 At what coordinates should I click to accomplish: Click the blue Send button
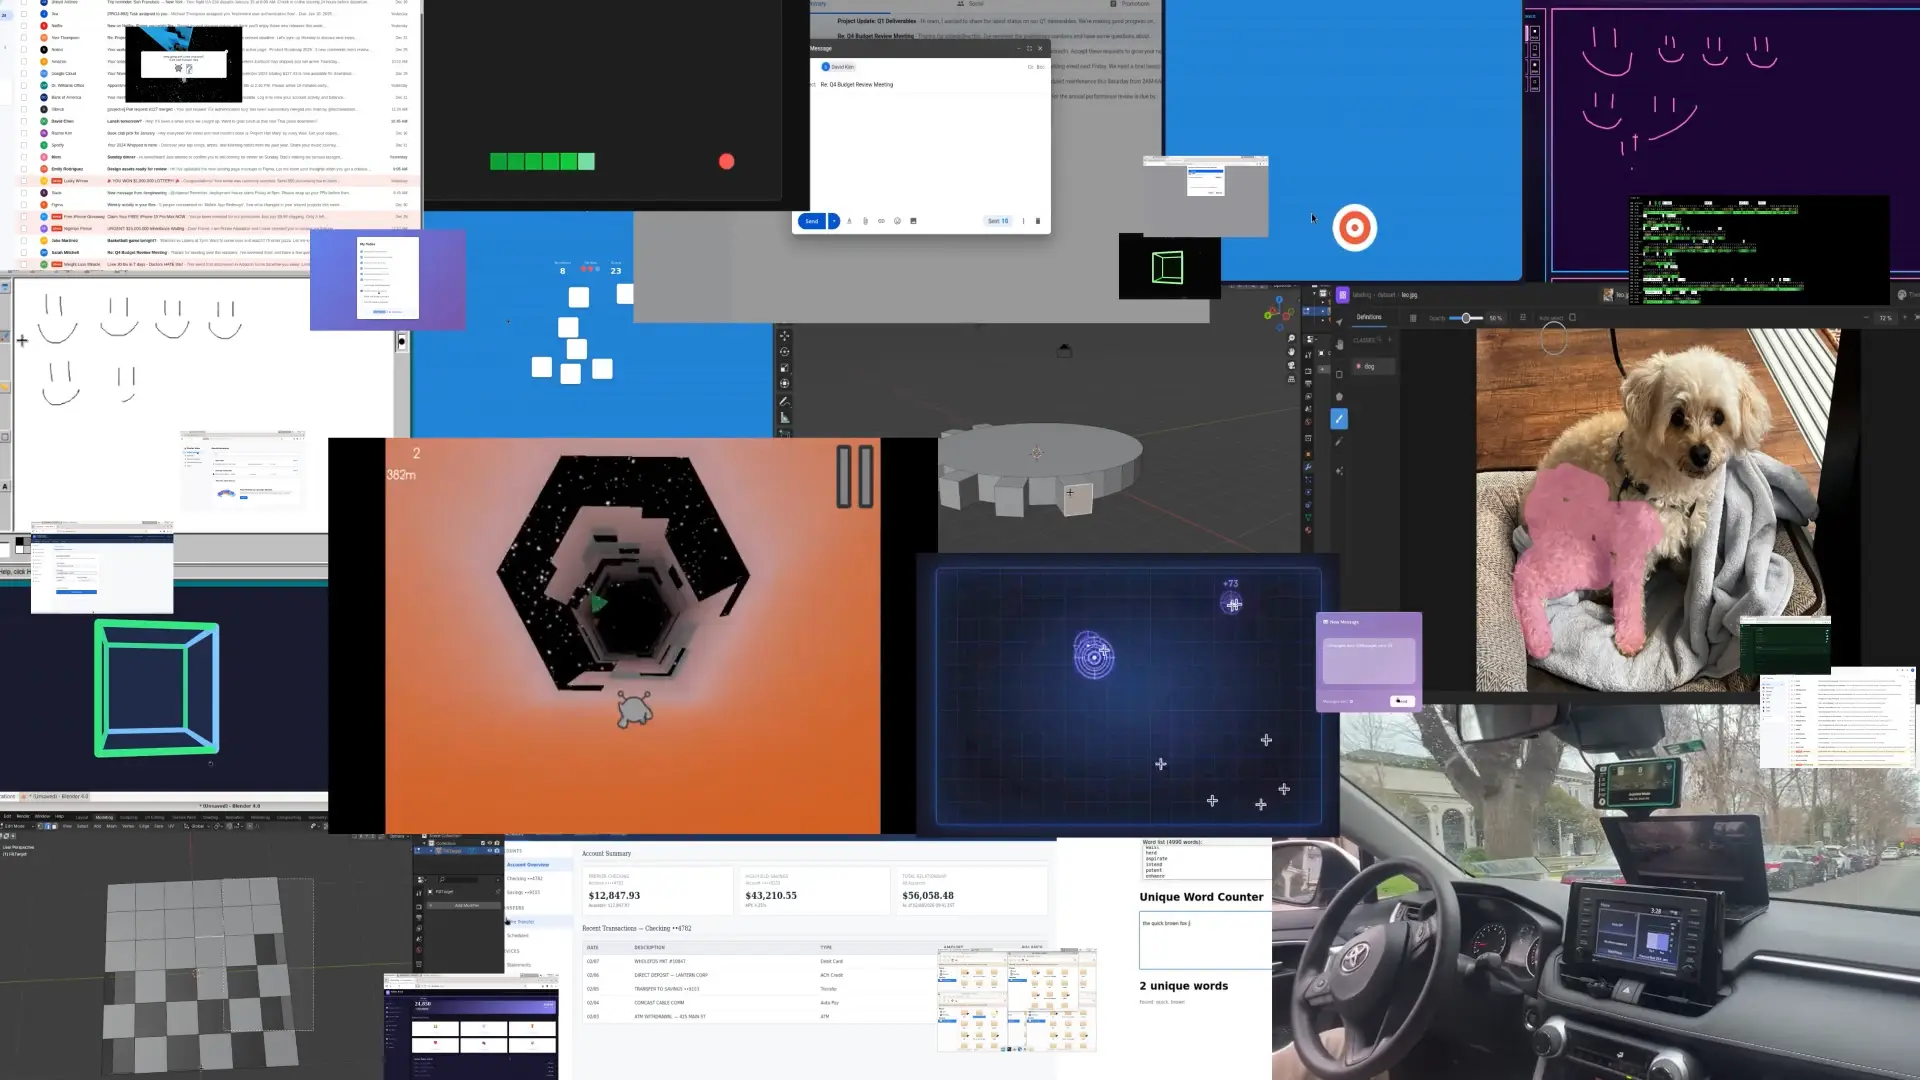click(811, 221)
